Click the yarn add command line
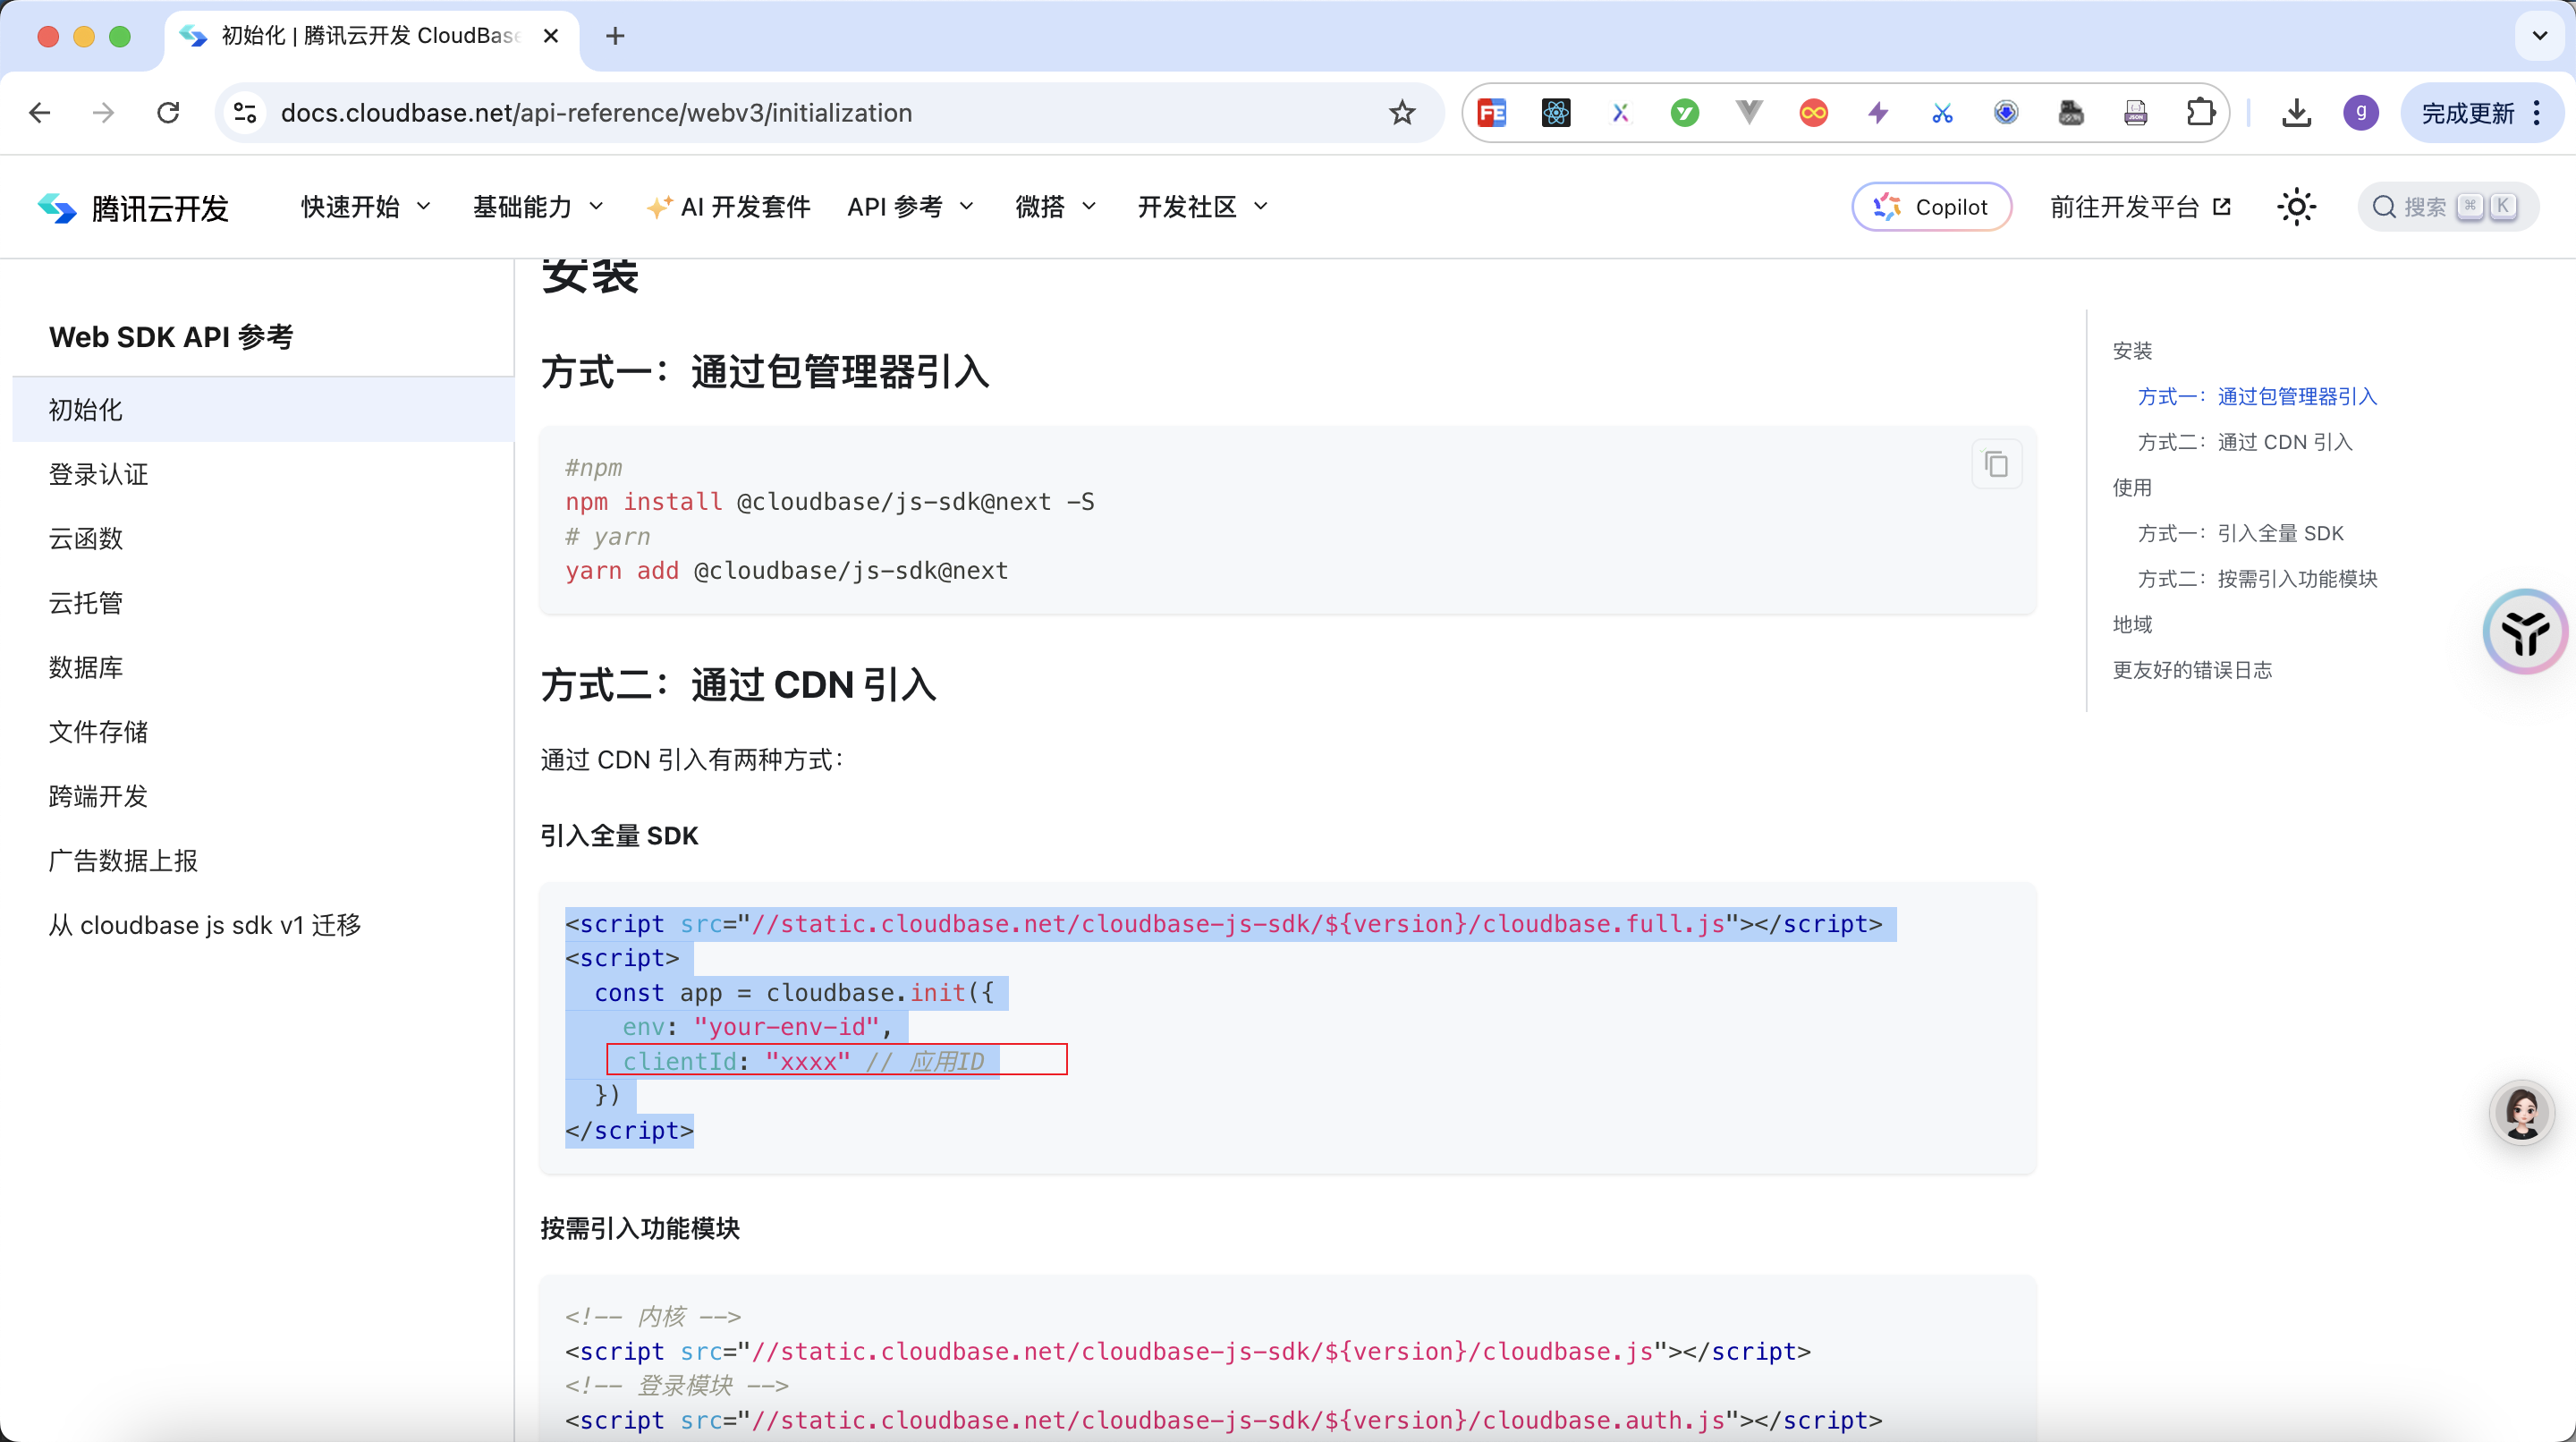 786,571
